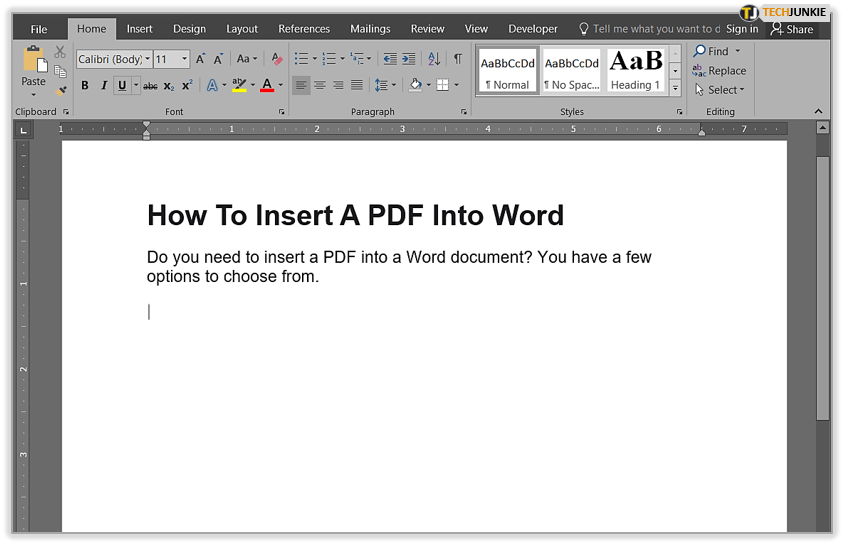Apply superscript formatting
Viewport: 844px width, 545px height.
point(187,86)
